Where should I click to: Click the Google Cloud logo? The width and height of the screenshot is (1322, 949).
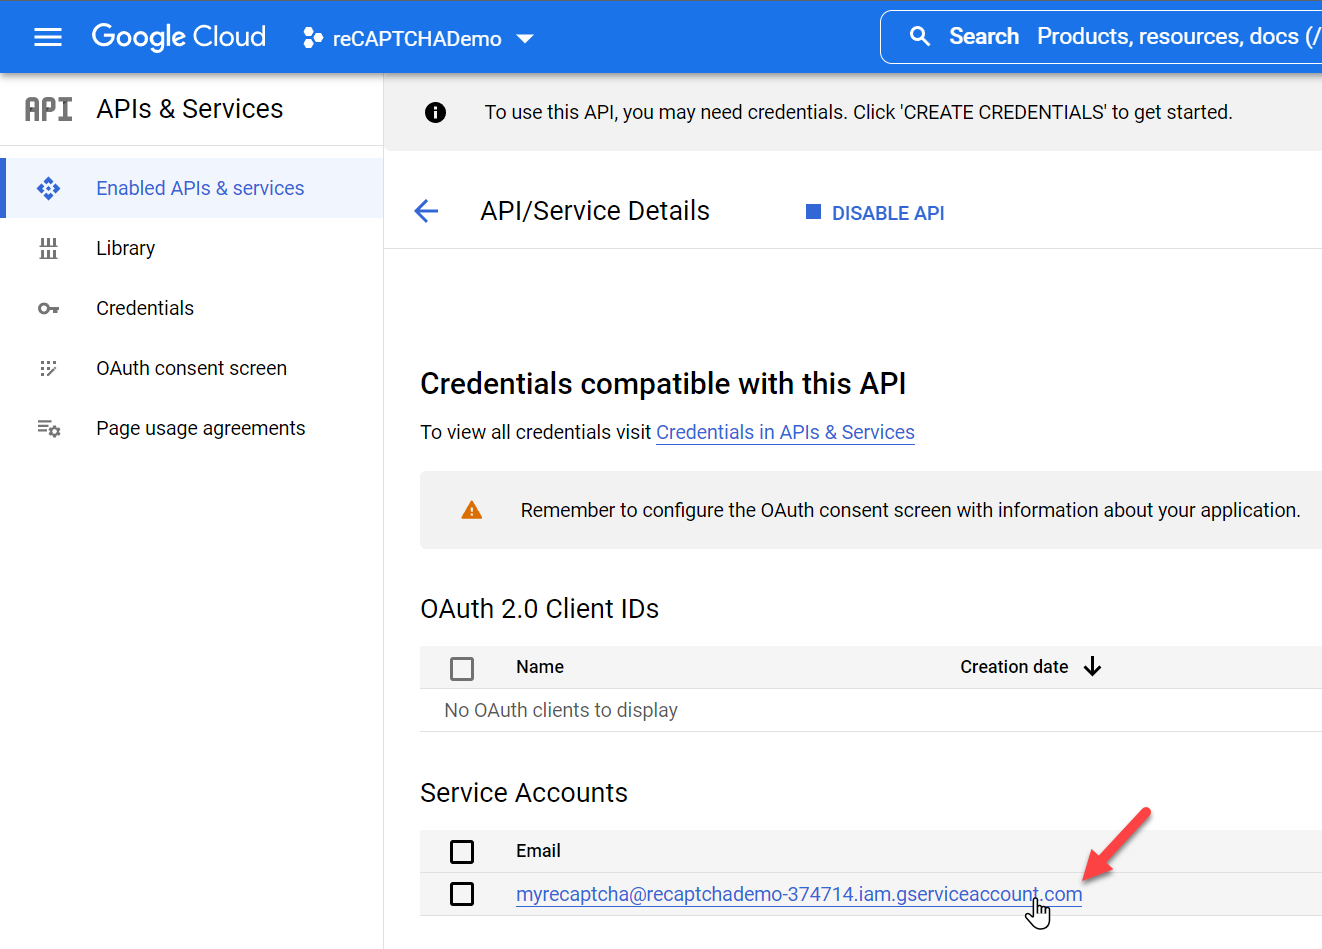click(x=179, y=37)
